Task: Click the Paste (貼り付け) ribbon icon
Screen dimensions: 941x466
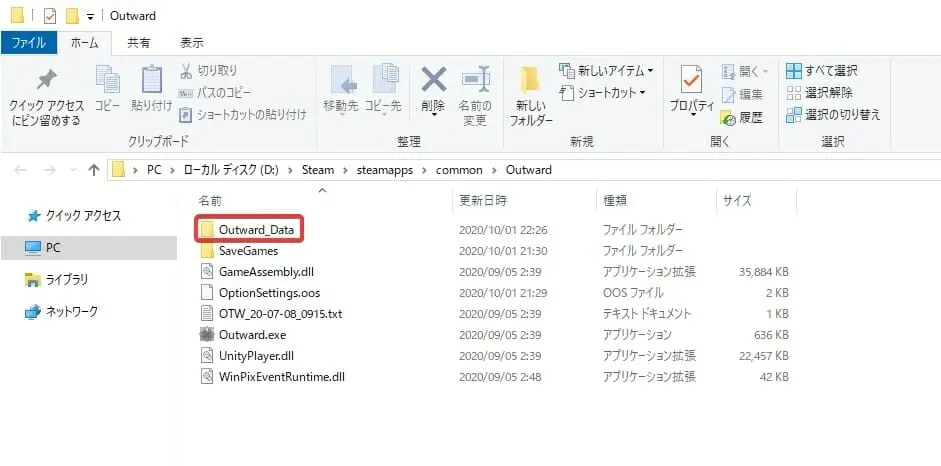Action: 152,80
